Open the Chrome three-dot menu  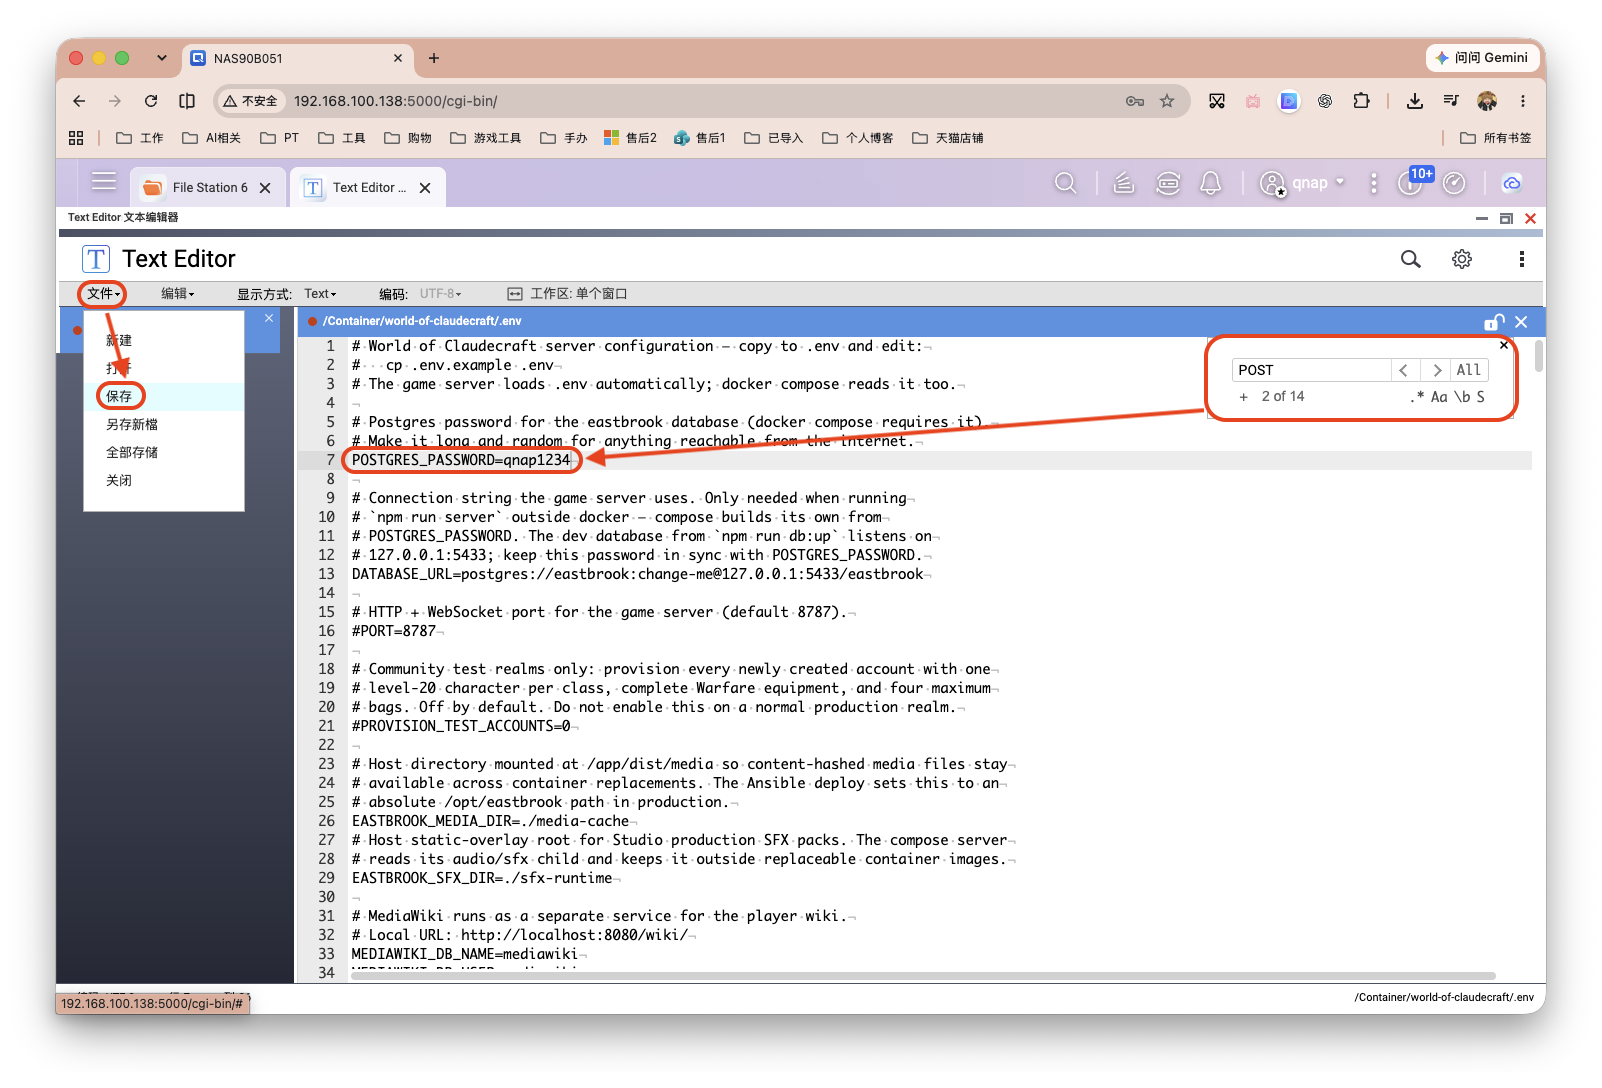[x=1523, y=101]
